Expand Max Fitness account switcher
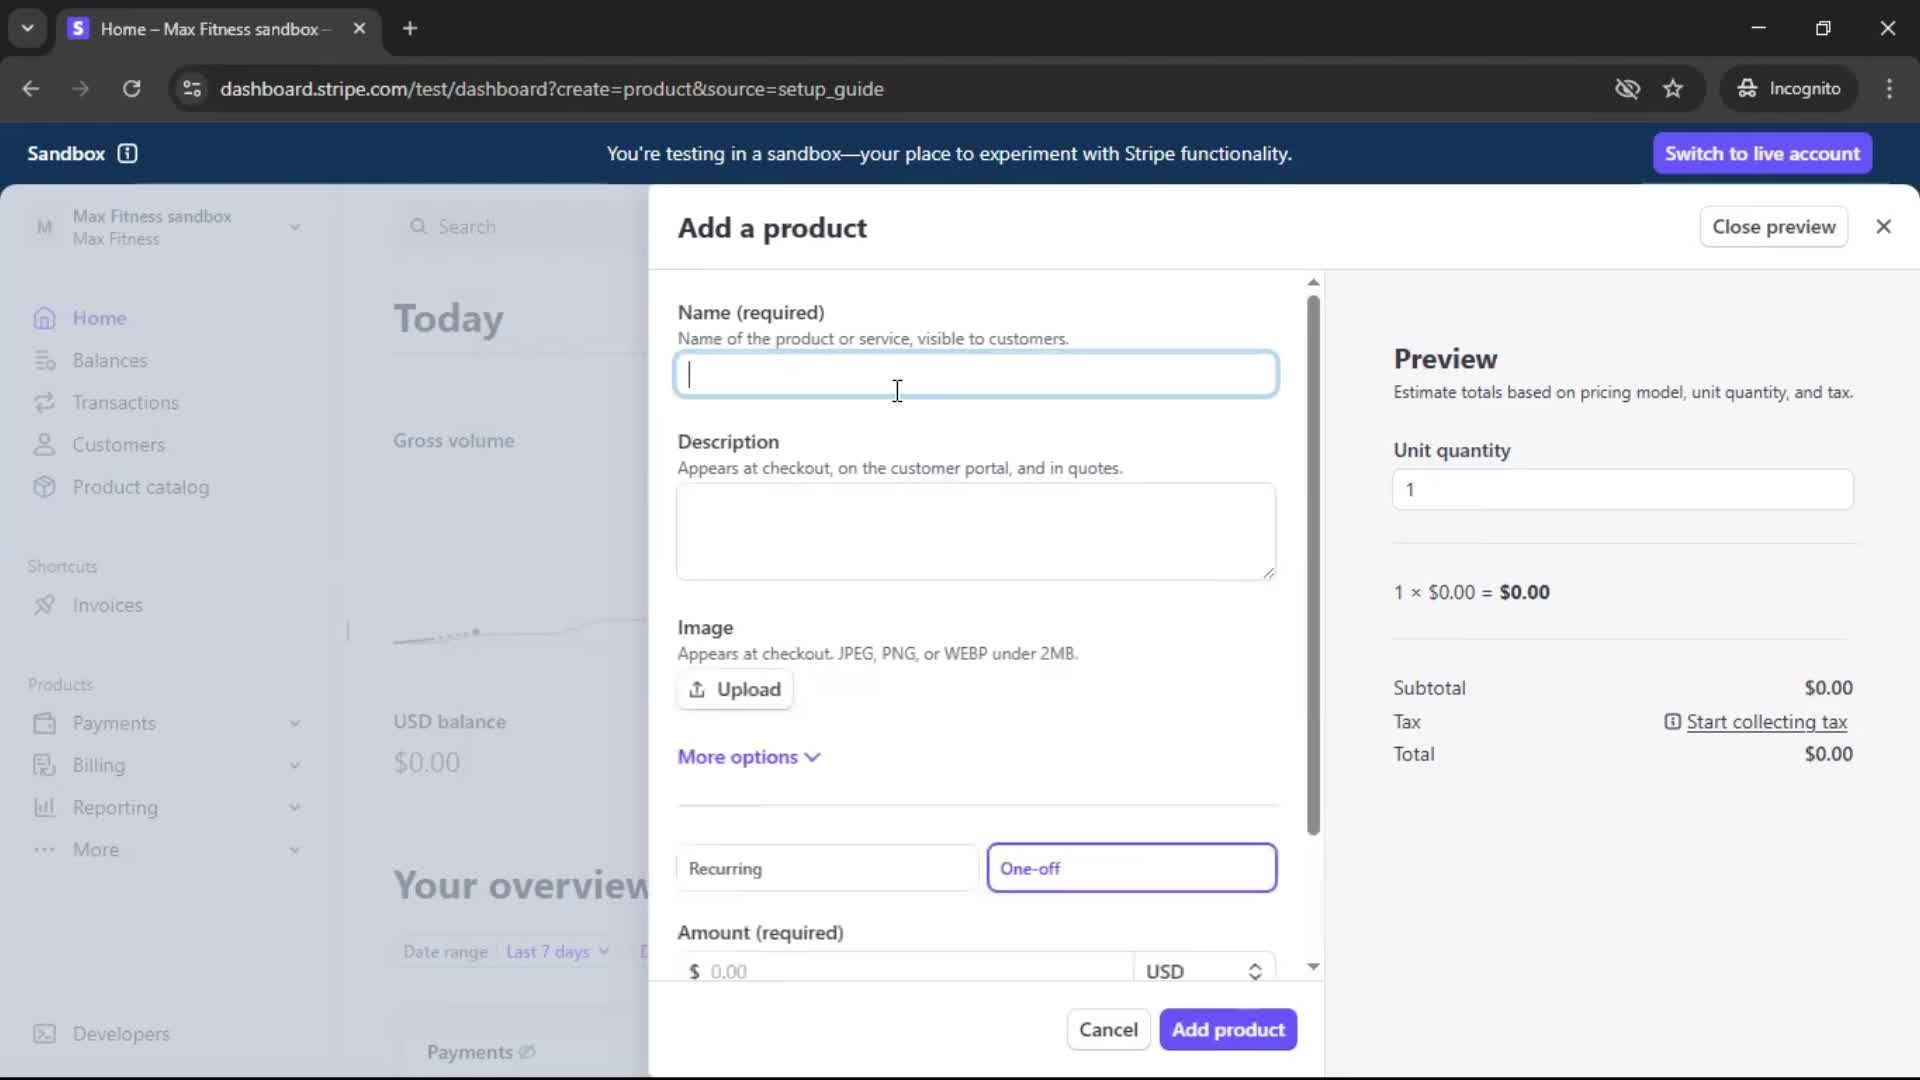The height and width of the screenshot is (1080, 1920). point(294,227)
